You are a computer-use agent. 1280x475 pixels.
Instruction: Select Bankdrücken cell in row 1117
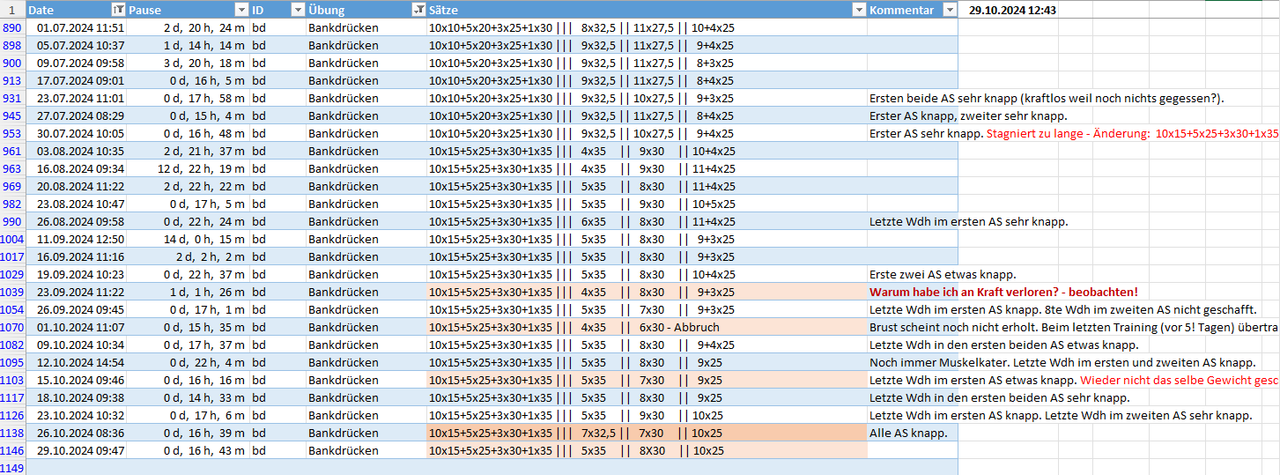tap(366, 396)
